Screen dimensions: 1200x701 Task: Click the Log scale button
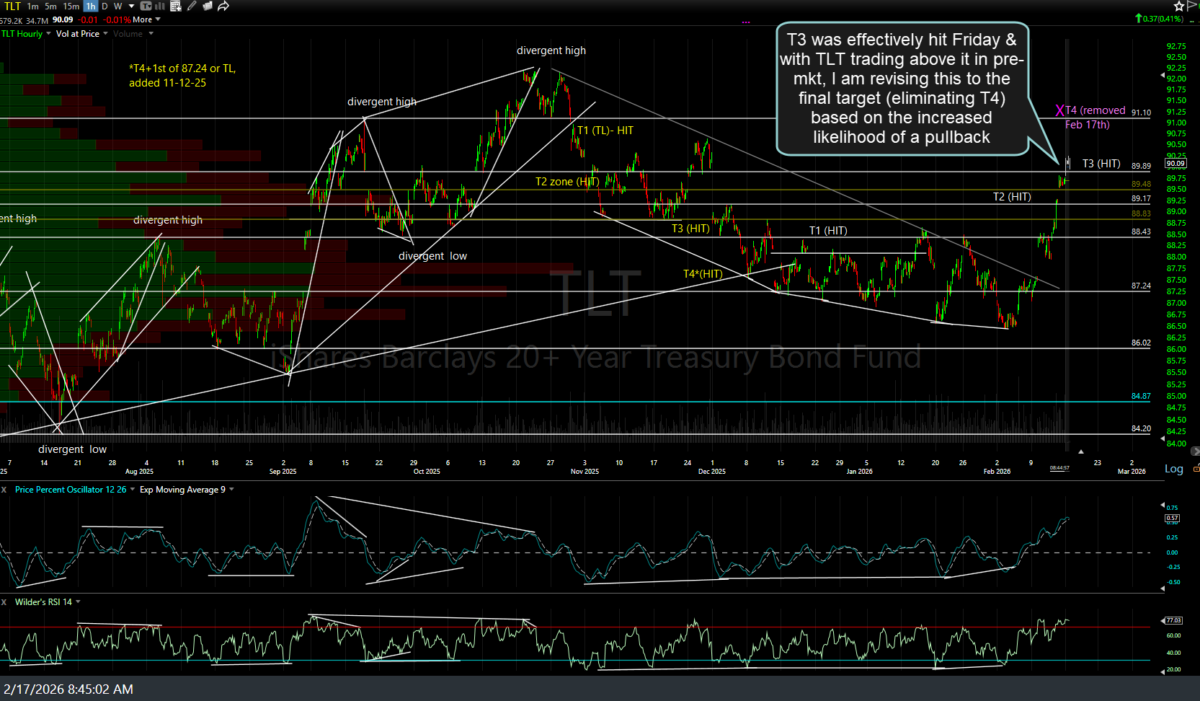pyautogui.click(x=1172, y=468)
